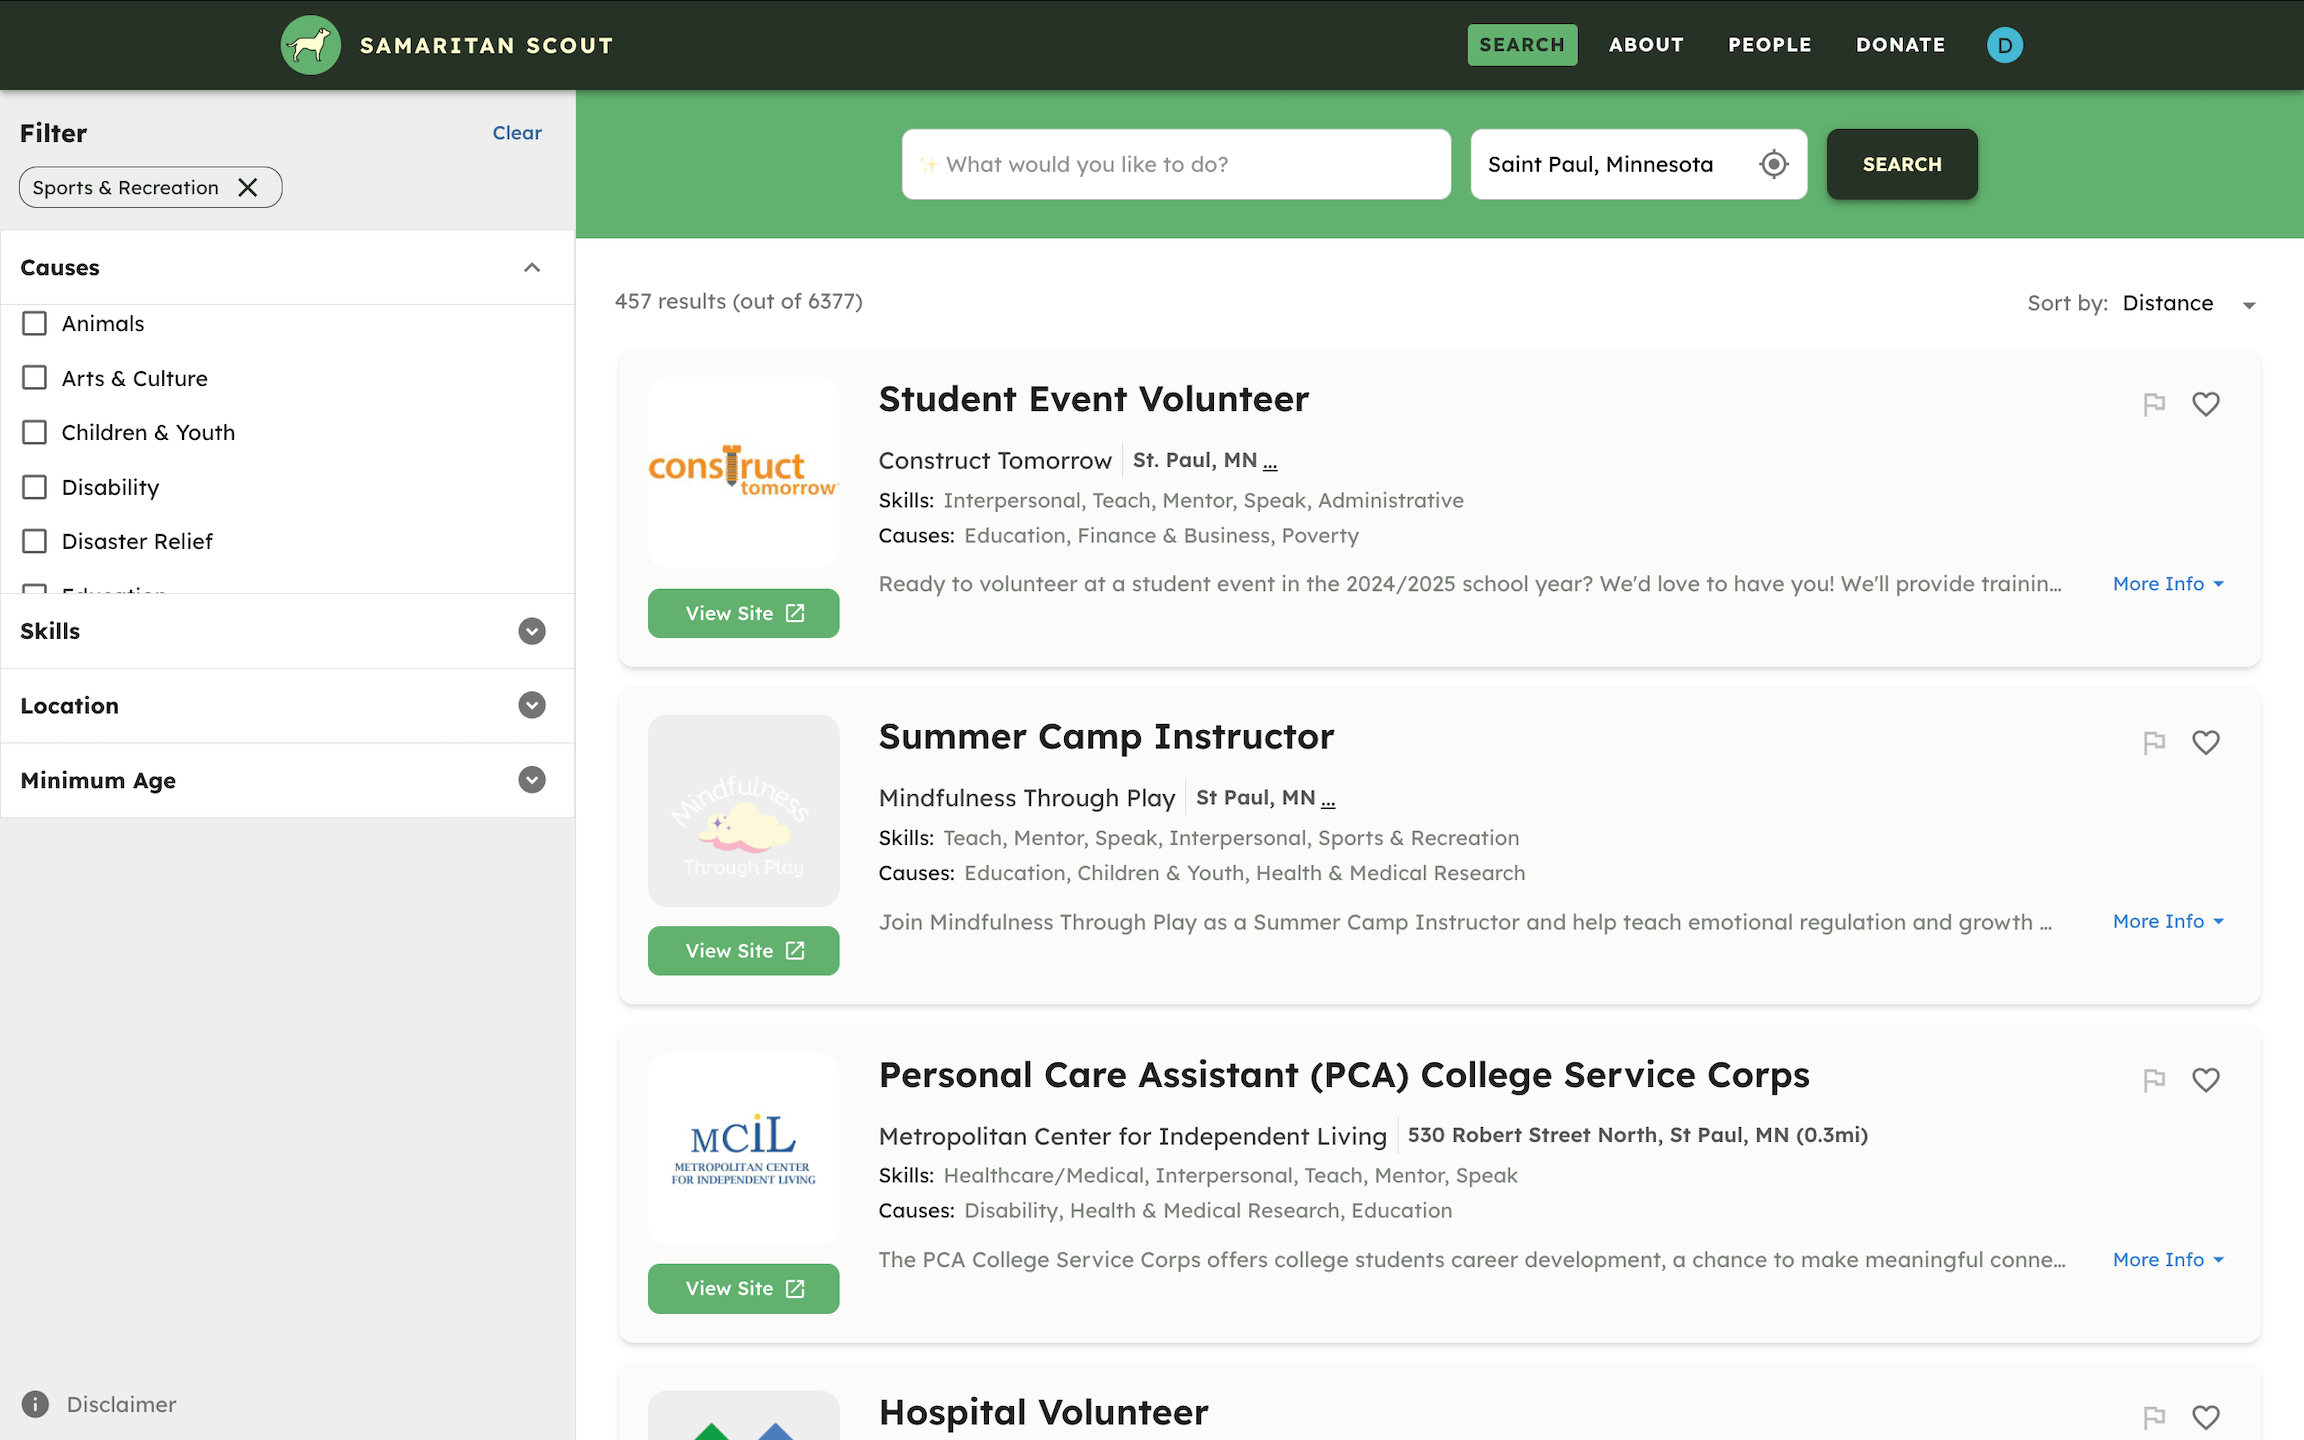Click the 457 results count text
The width and height of the screenshot is (2304, 1440).
738,301
